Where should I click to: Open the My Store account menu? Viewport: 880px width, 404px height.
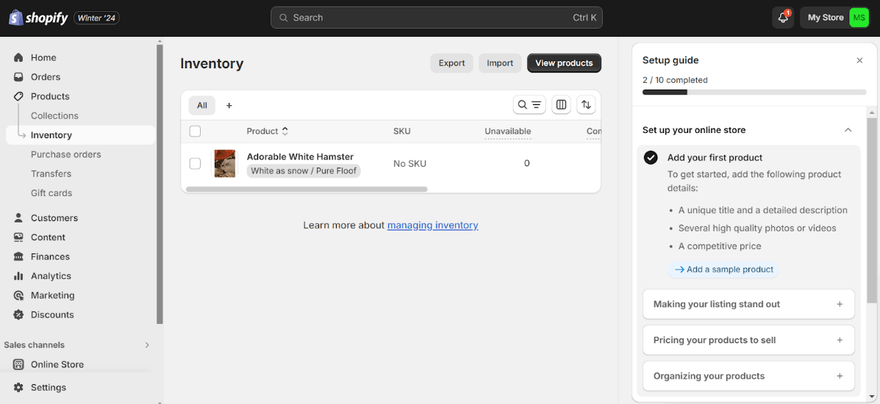point(835,17)
